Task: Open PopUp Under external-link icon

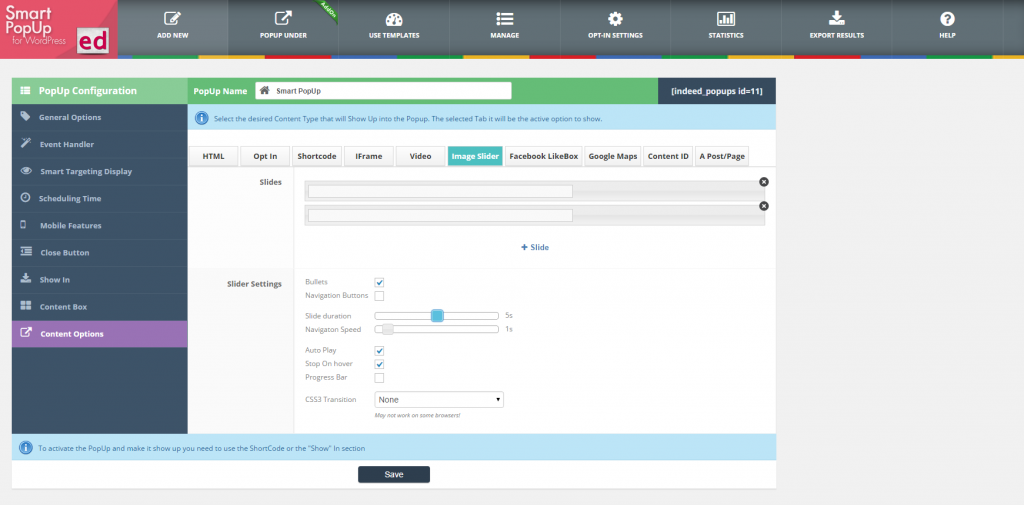Action: 283,18
